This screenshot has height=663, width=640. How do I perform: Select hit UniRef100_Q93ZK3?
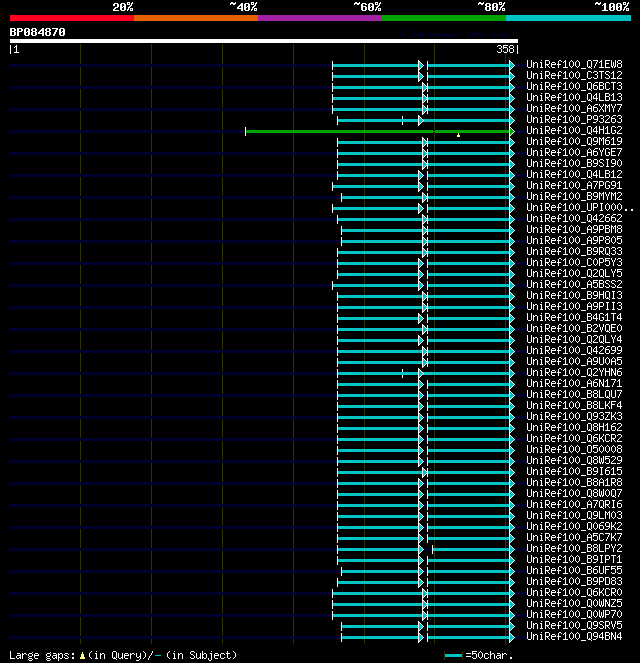pyautogui.click(x=574, y=416)
